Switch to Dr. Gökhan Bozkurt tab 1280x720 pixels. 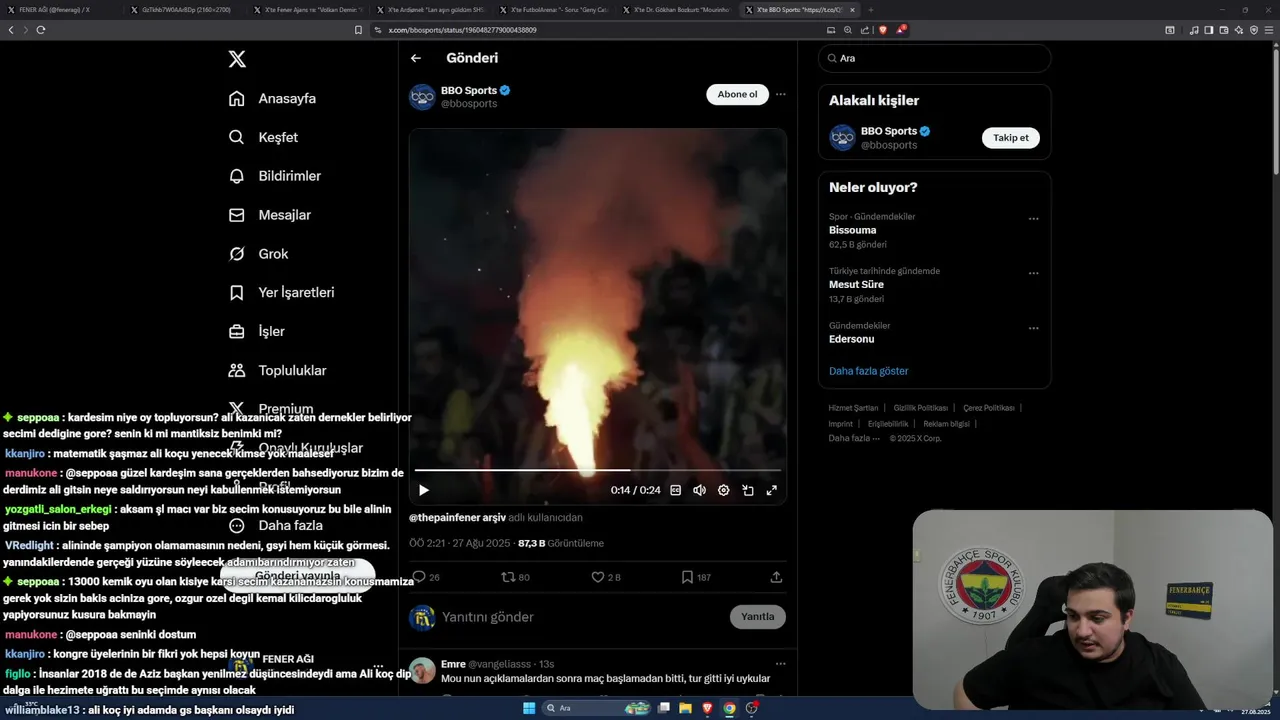pos(679,10)
